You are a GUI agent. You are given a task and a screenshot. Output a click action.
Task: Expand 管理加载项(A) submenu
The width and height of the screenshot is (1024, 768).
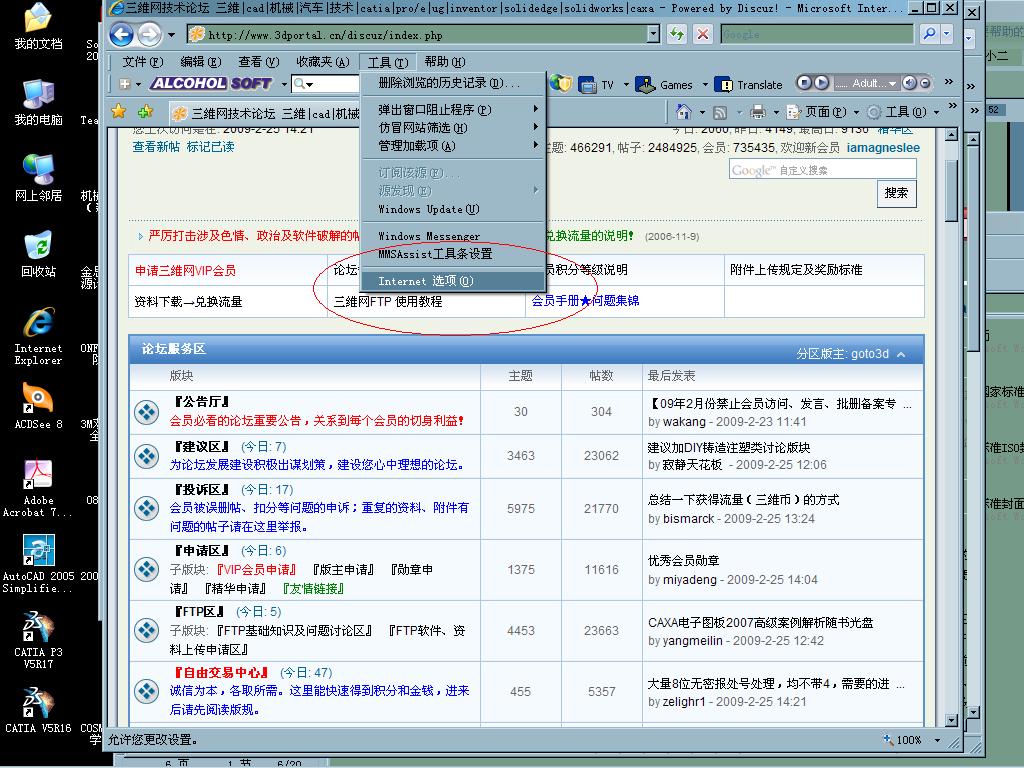pos(453,146)
